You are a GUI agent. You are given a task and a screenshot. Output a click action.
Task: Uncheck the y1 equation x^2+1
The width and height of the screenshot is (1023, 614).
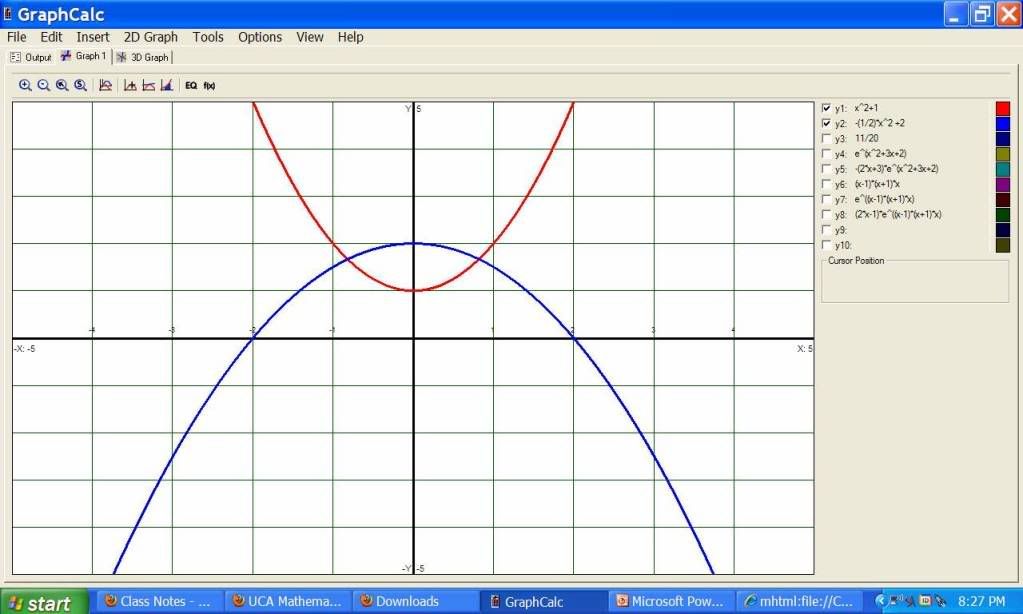(x=827, y=108)
